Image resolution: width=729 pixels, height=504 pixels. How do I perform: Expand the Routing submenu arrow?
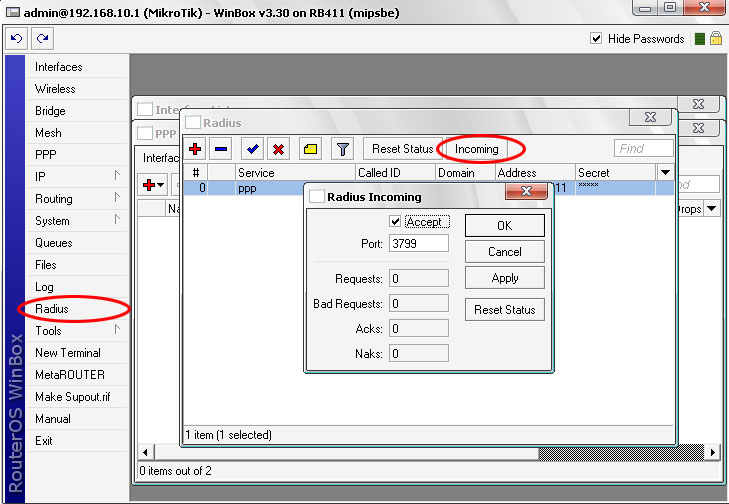tap(117, 198)
